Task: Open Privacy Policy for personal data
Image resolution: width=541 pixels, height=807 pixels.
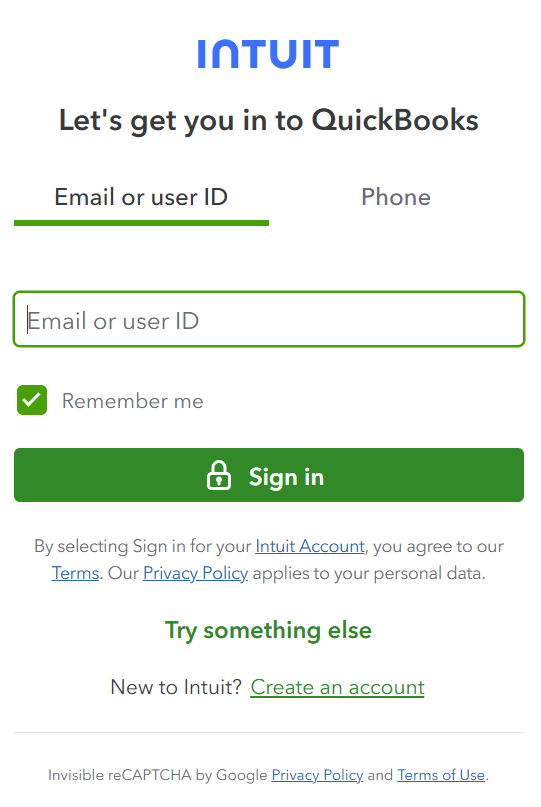Action: point(196,573)
